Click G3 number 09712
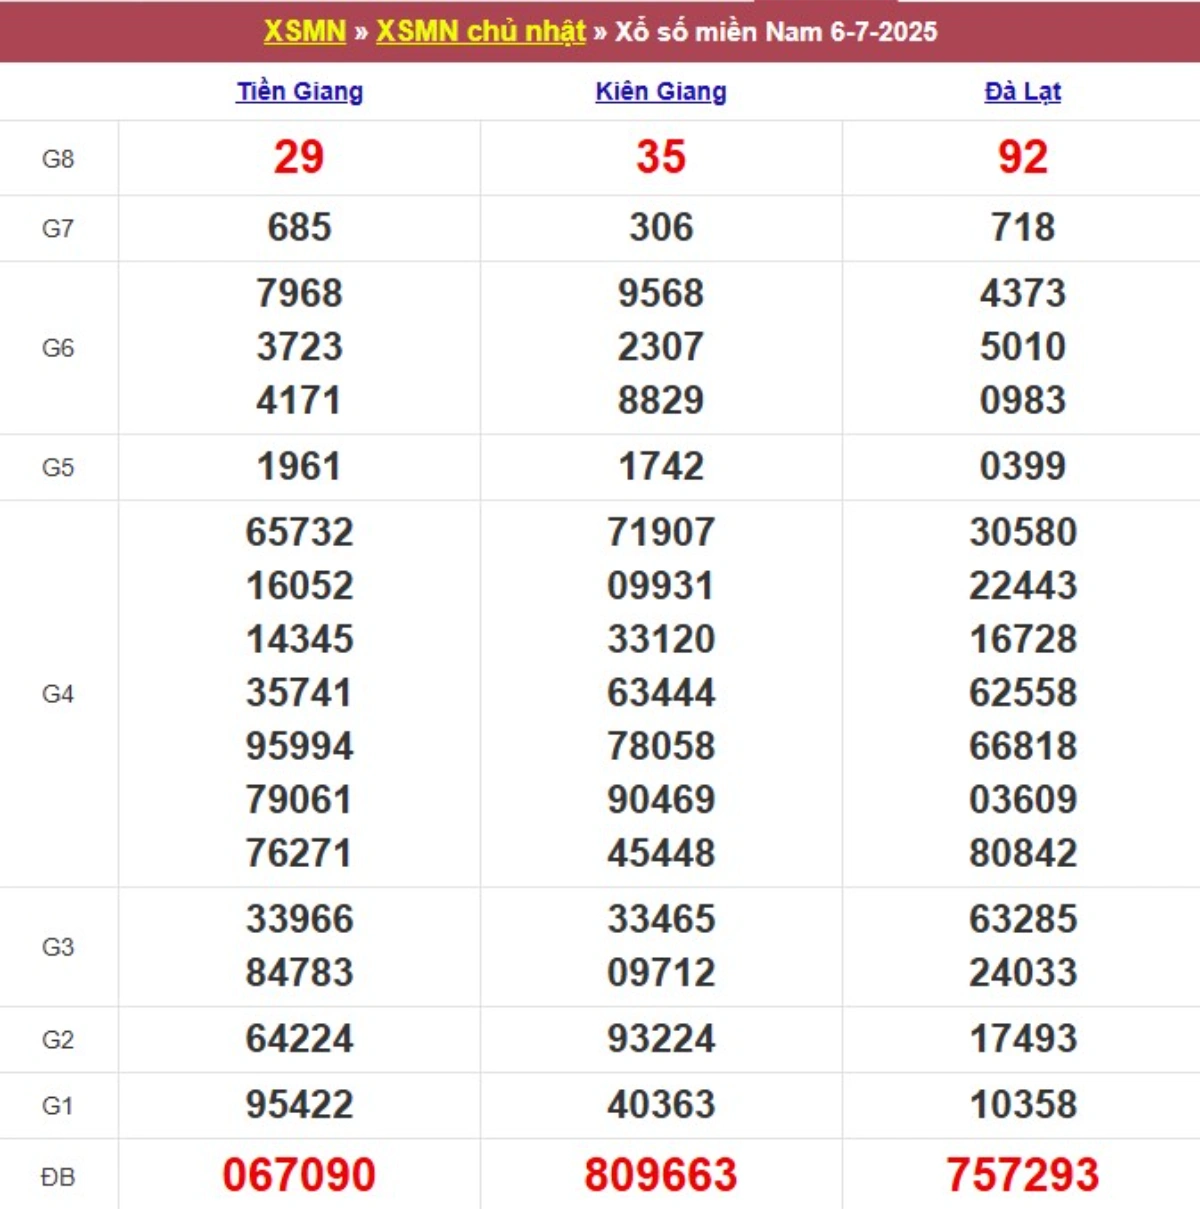Image resolution: width=1200 pixels, height=1209 pixels. [661, 973]
